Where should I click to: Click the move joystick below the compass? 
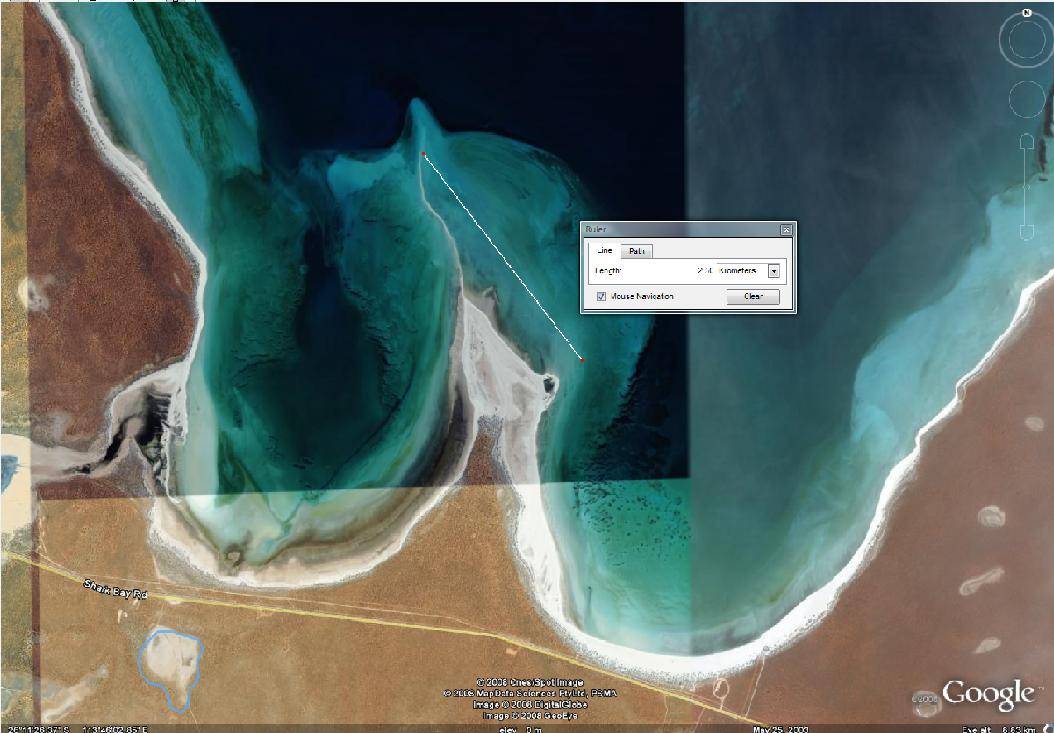[1026, 98]
